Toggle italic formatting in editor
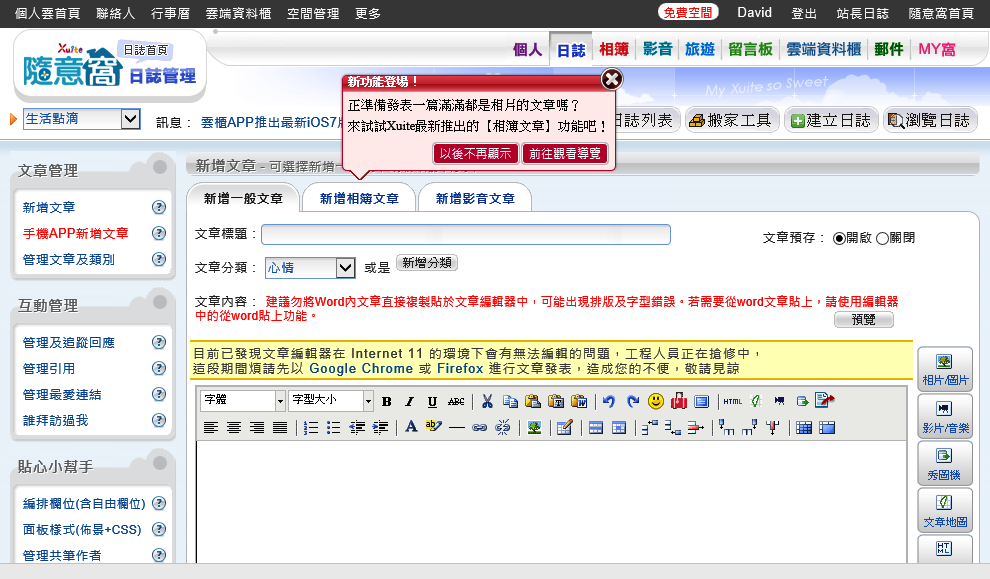The width and height of the screenshot is (990, 579). tap(409, 401)
